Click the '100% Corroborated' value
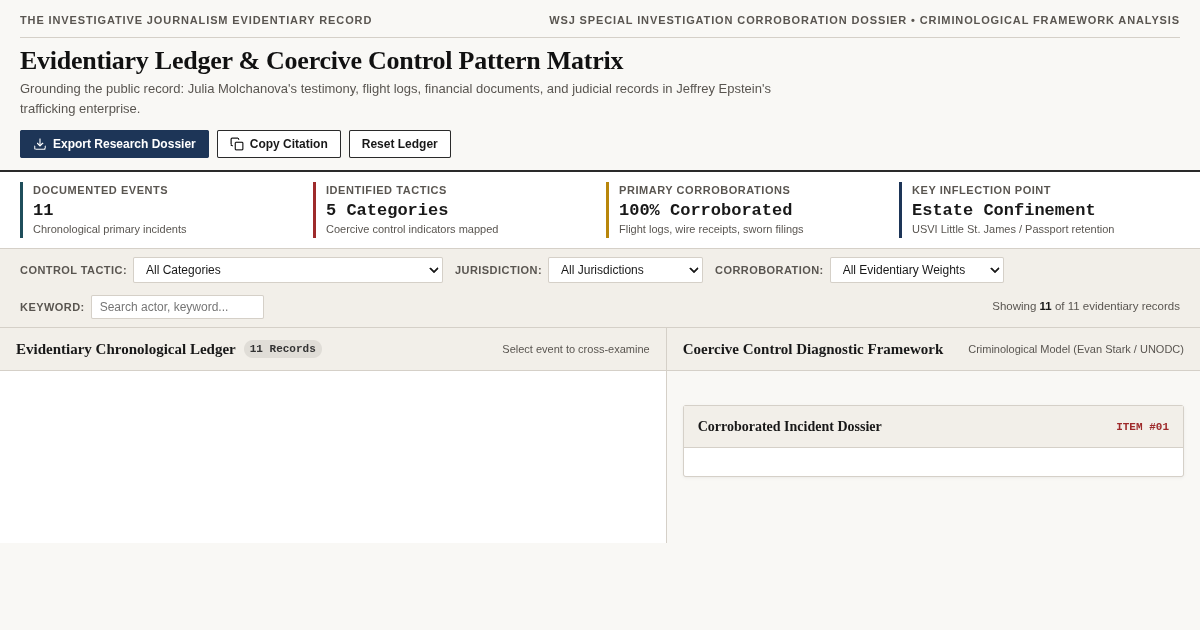This screenshot has width=1200, height=630. [705, 210]
